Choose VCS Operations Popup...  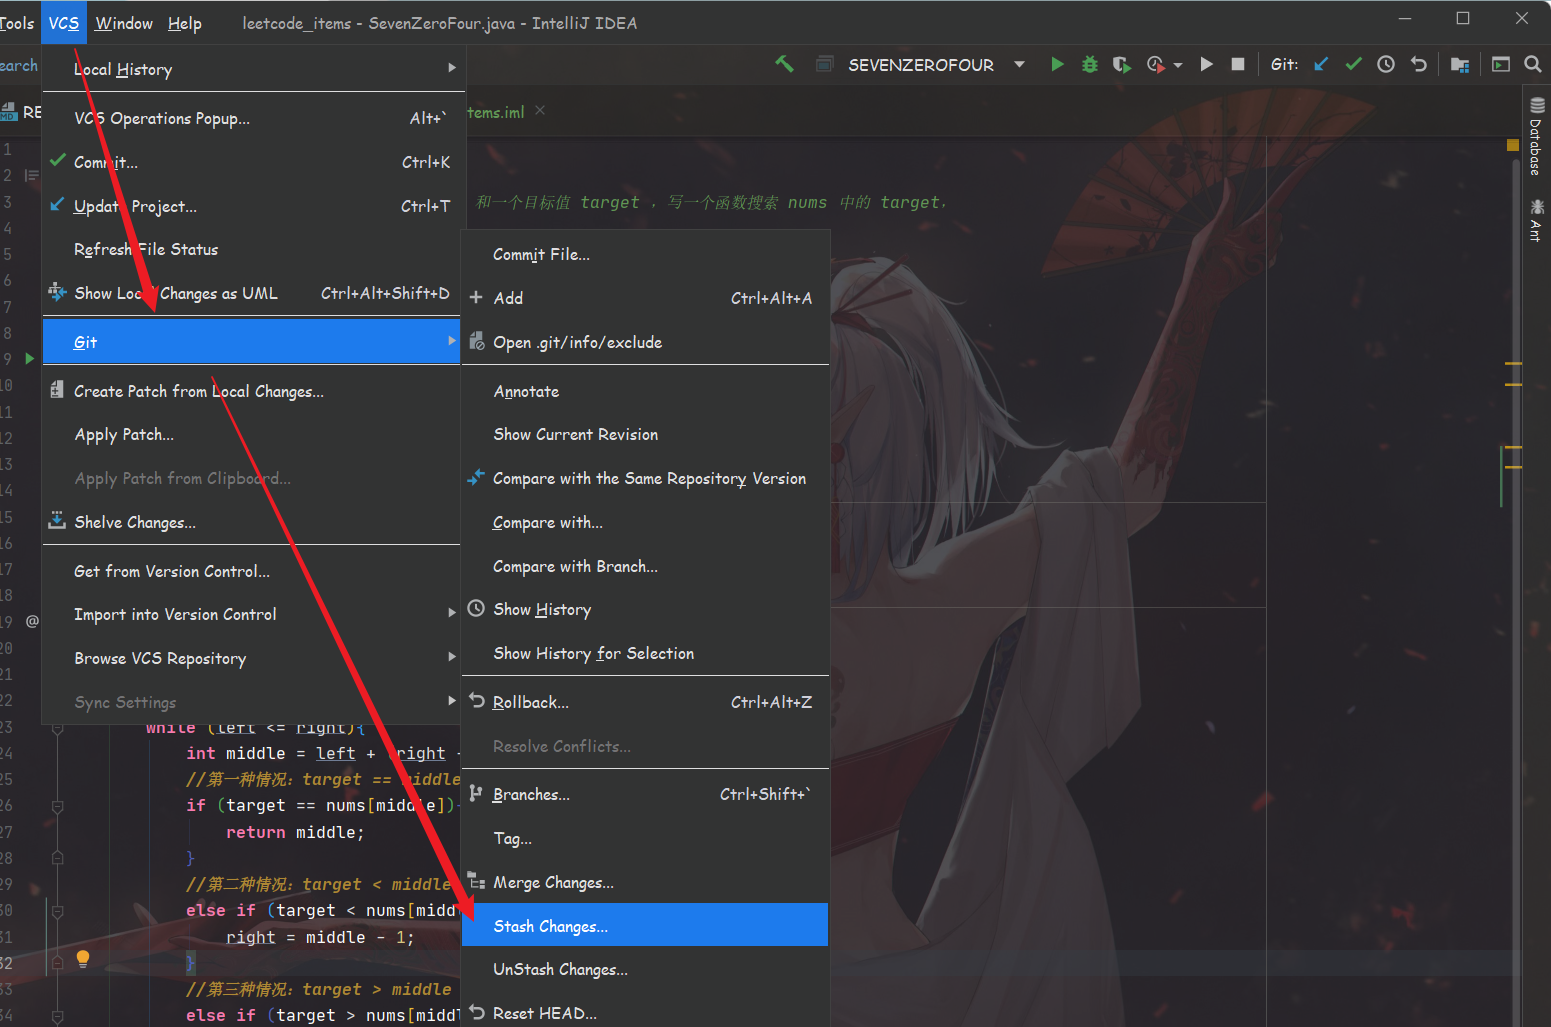251,118
